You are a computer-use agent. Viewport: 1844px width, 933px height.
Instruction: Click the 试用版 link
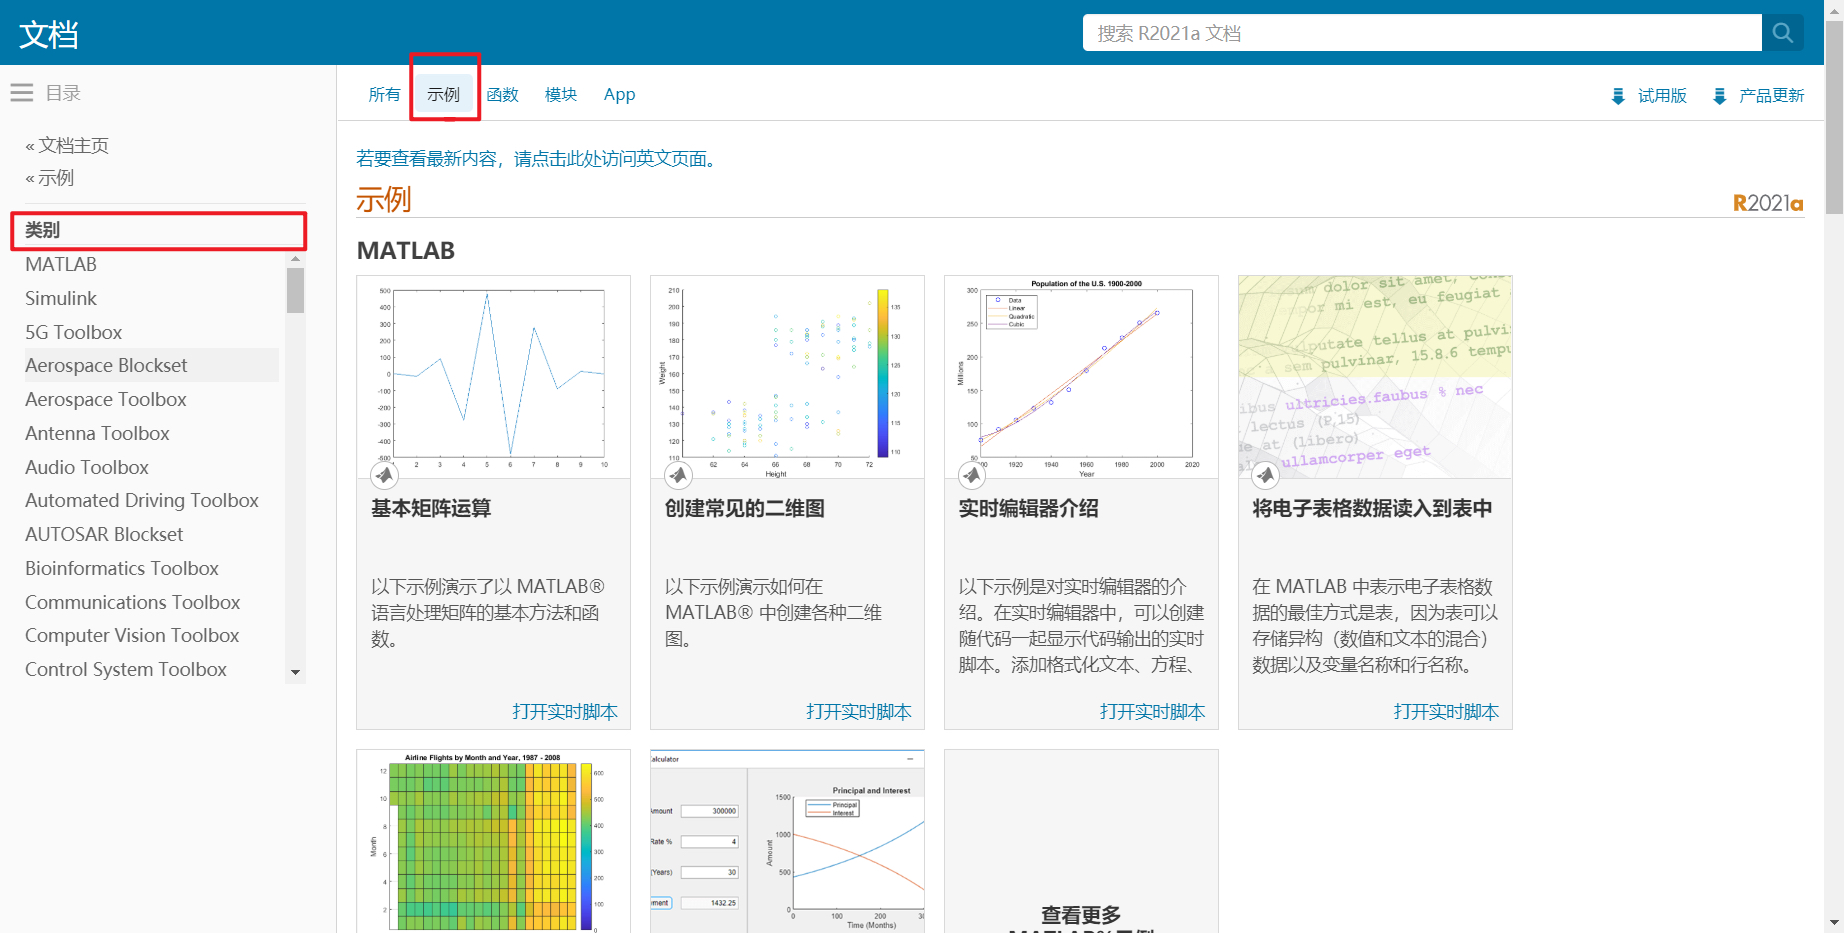[x=1662, y=96]
